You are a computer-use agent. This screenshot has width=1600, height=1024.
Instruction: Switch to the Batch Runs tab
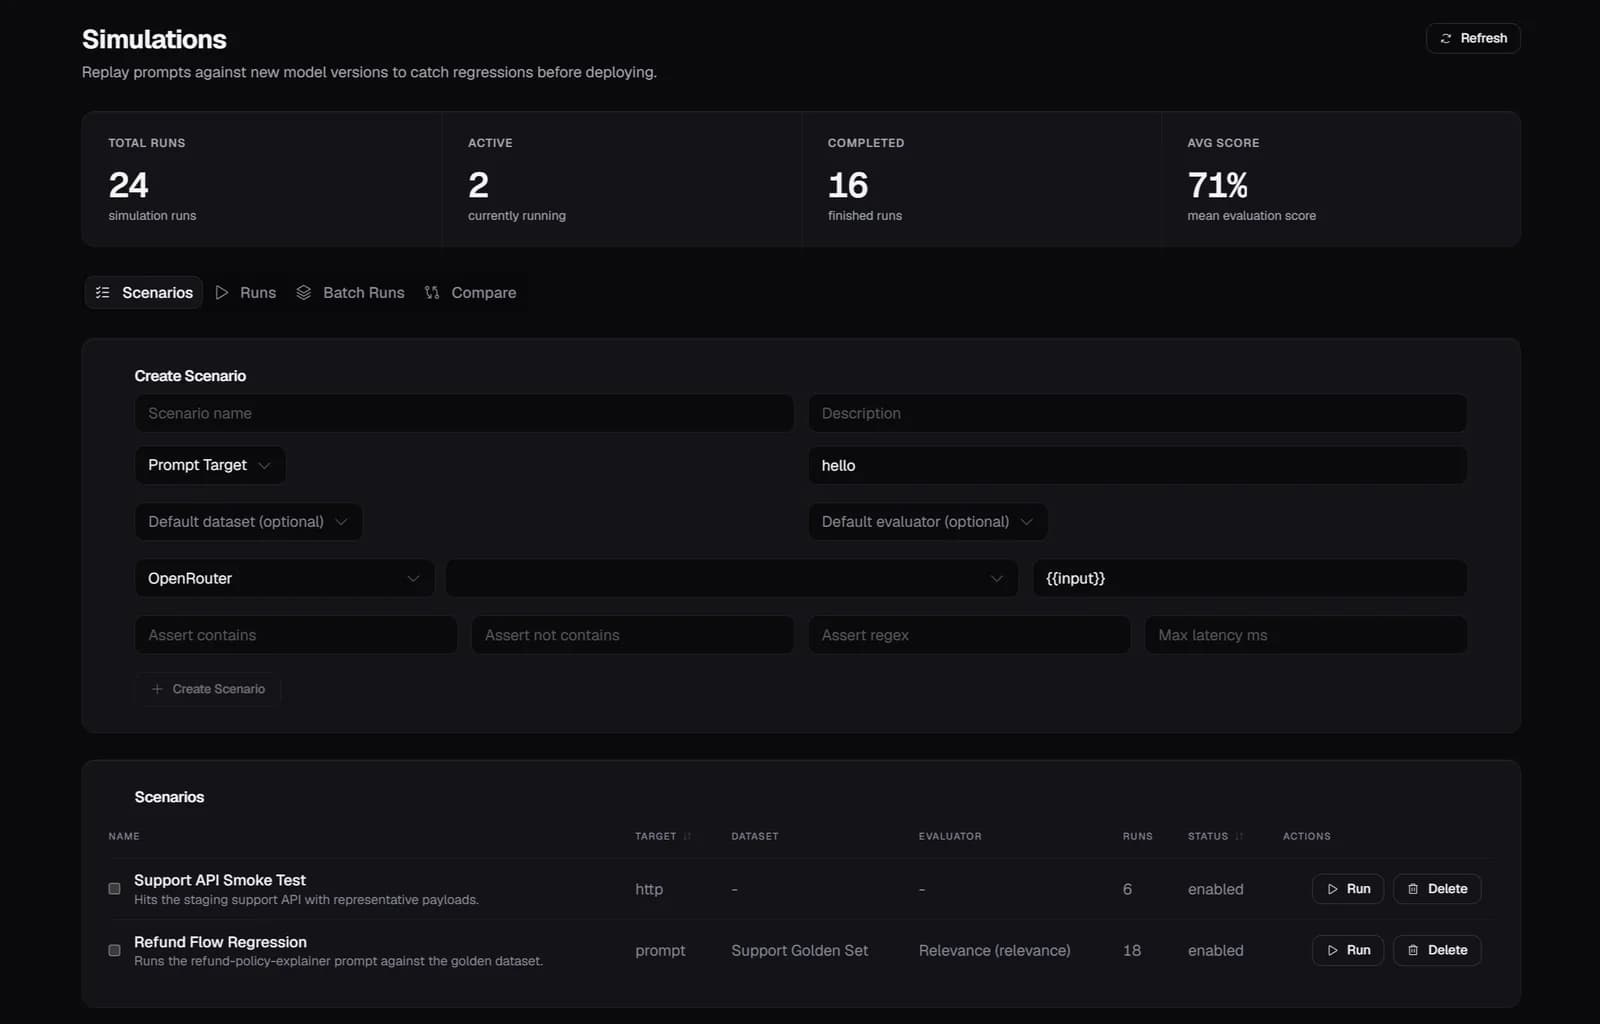(351, 293)
